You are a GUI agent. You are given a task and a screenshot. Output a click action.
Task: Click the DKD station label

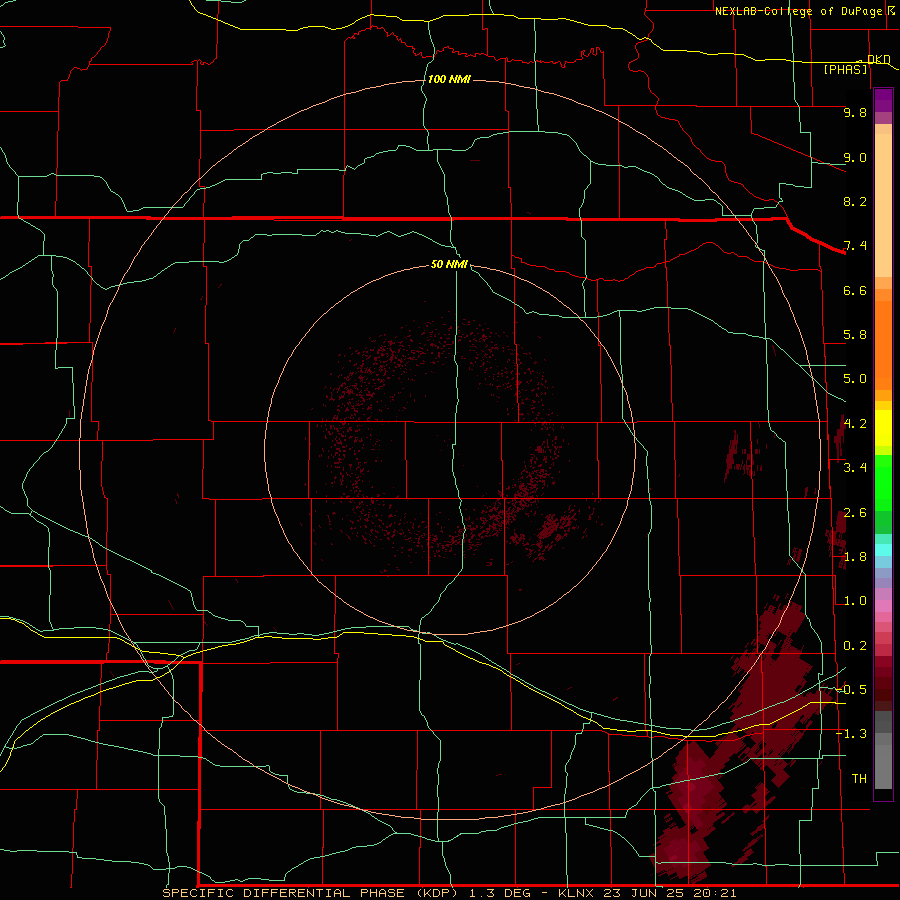coord(879,59)
